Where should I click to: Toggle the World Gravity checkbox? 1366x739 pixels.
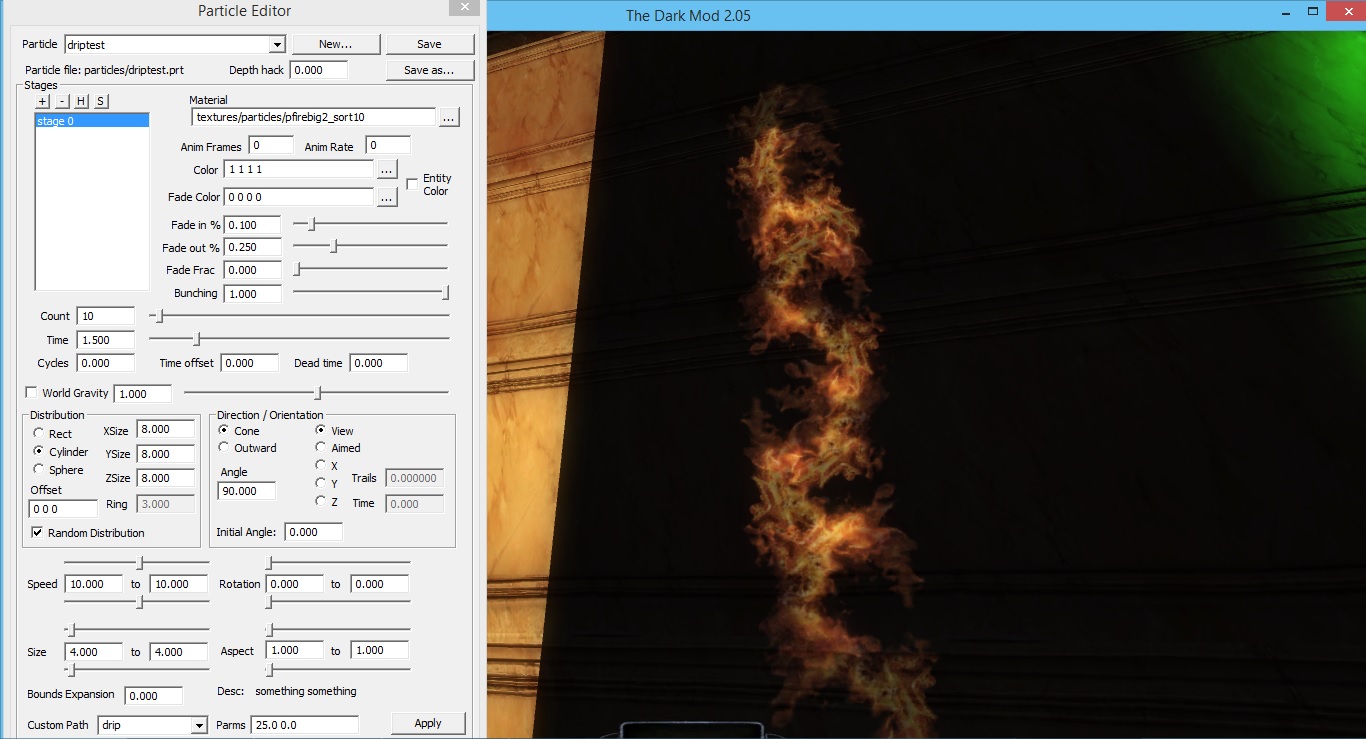point(31,393)
